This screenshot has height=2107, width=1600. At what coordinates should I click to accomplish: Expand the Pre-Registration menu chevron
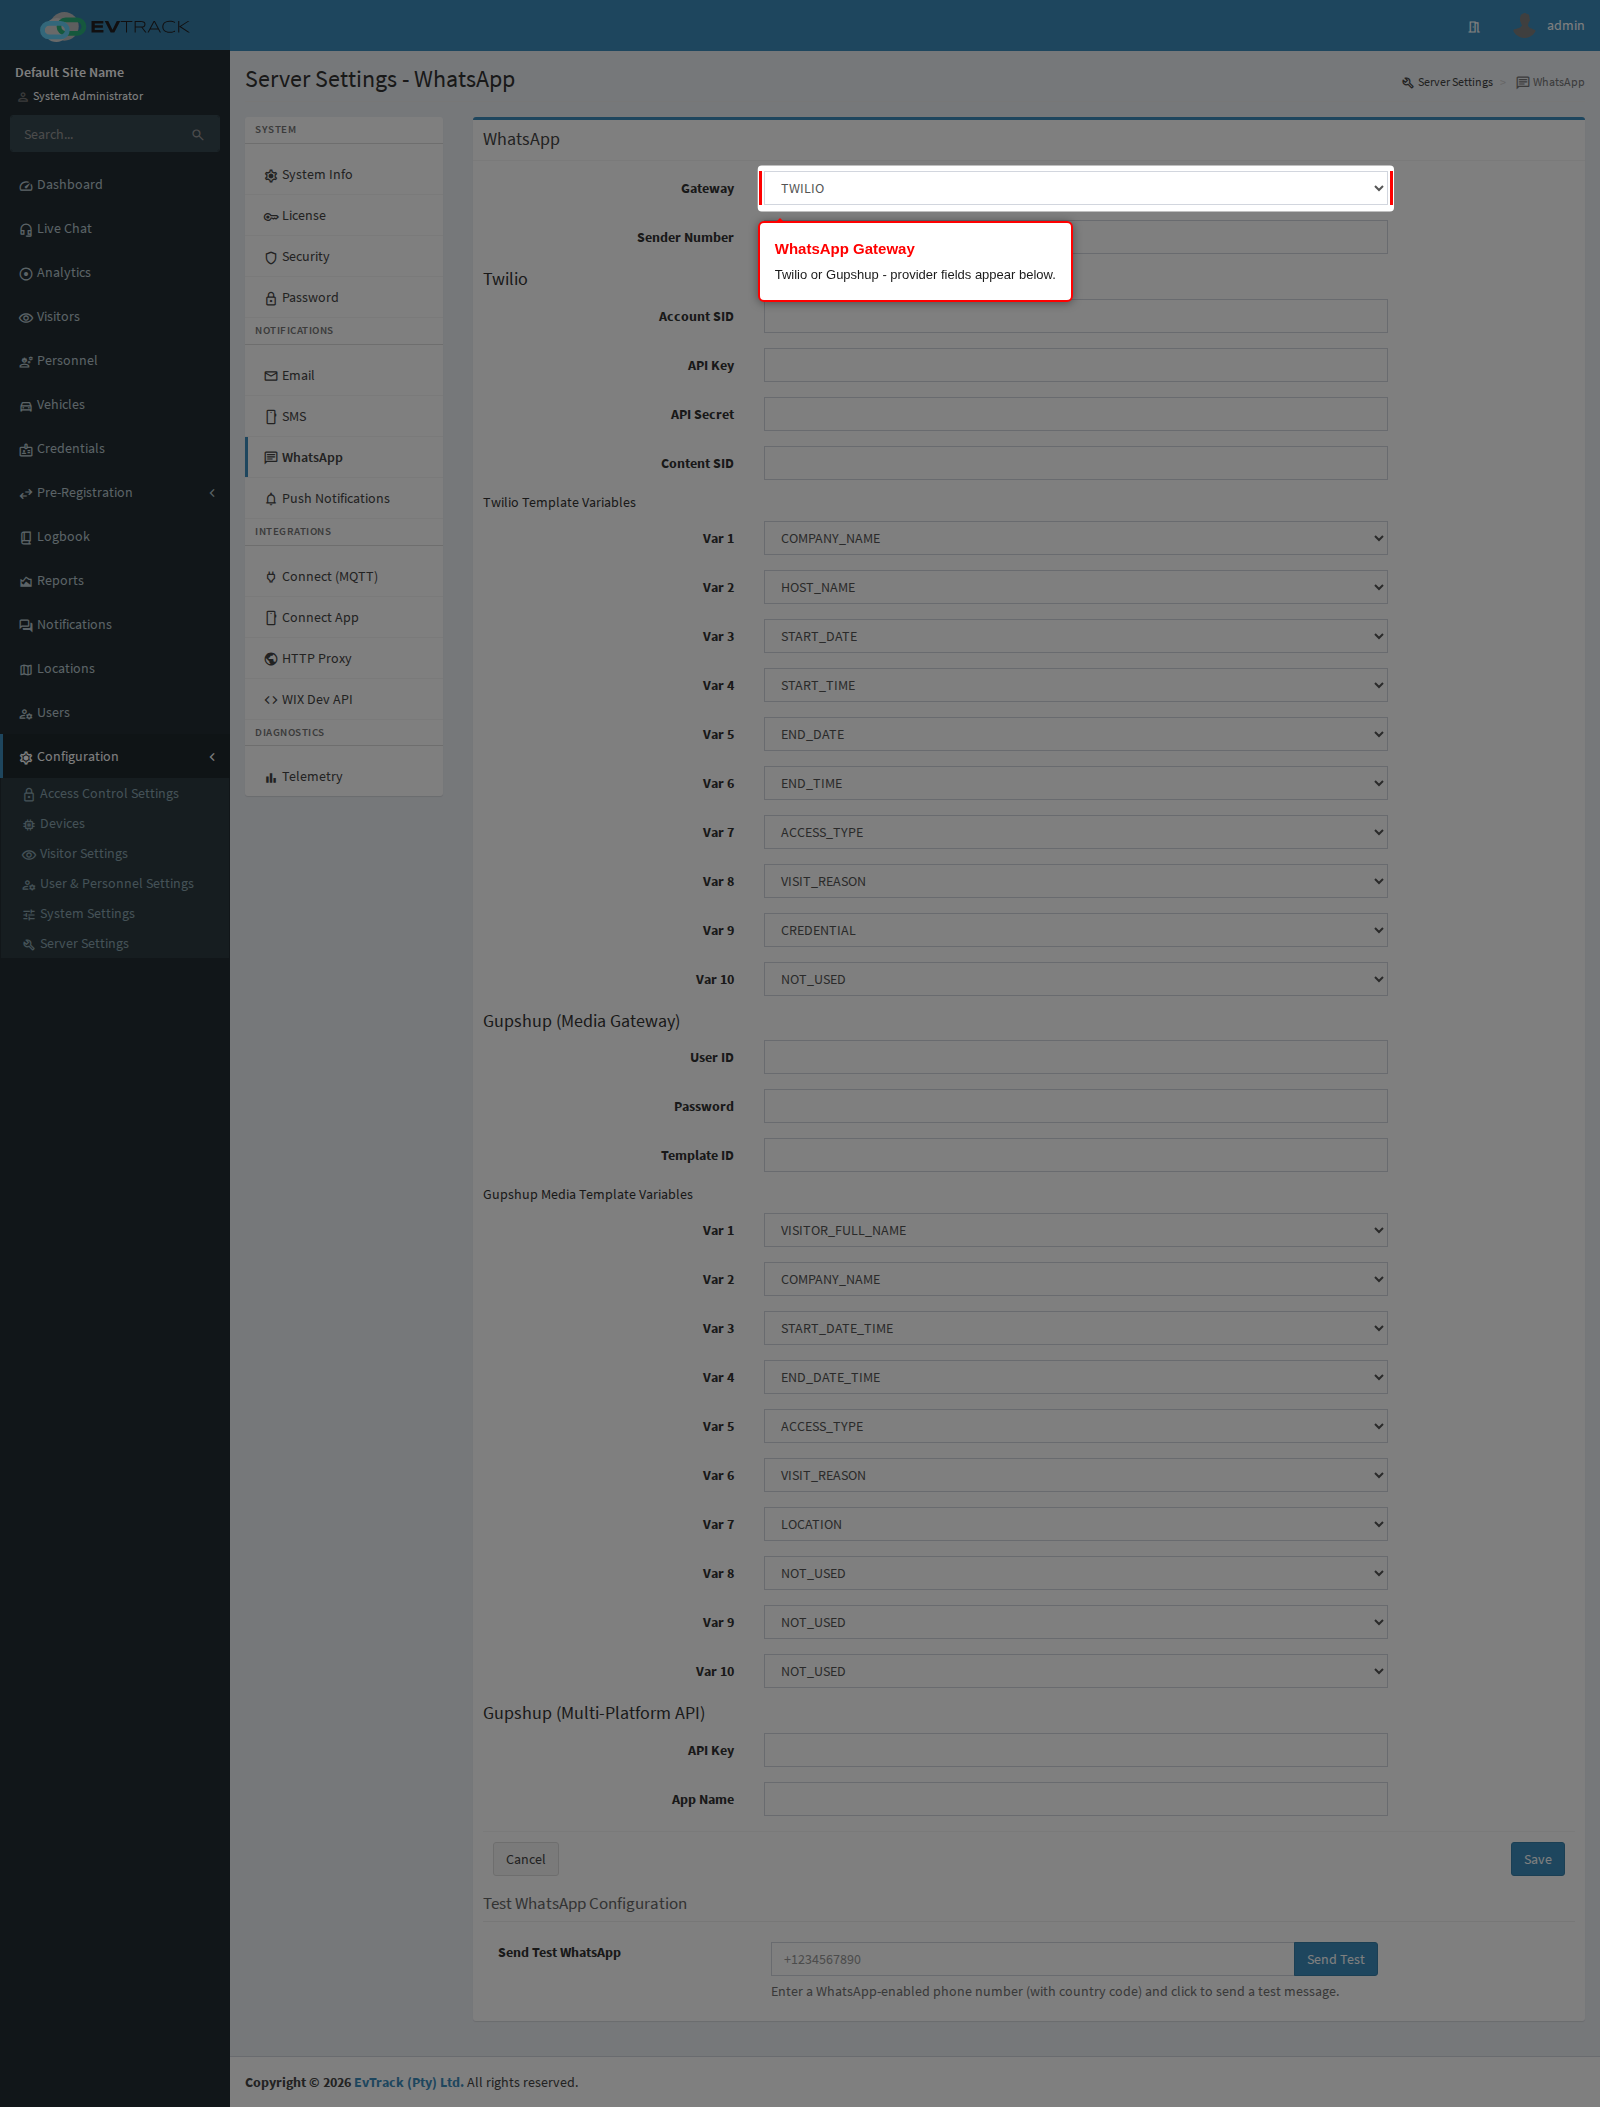[212, 493]
